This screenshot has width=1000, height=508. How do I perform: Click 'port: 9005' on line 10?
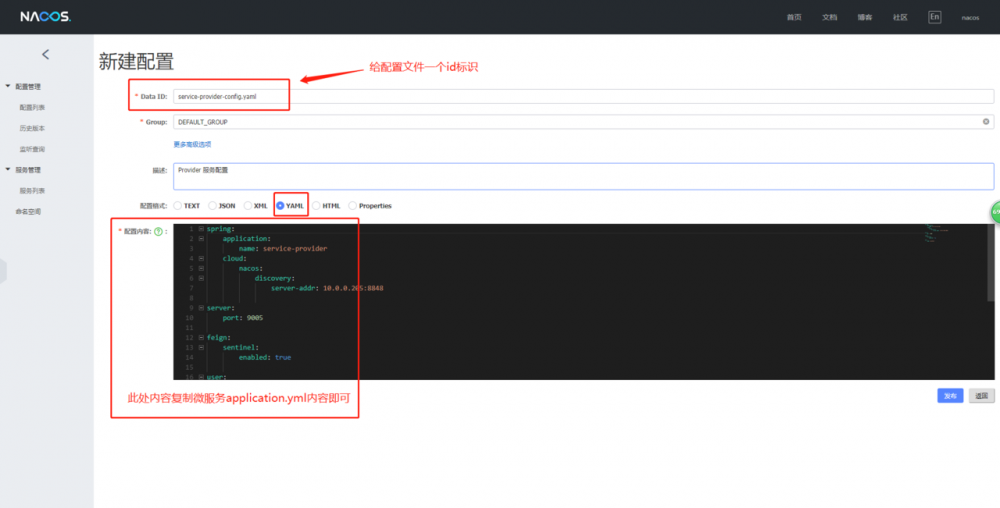point(242,317)
